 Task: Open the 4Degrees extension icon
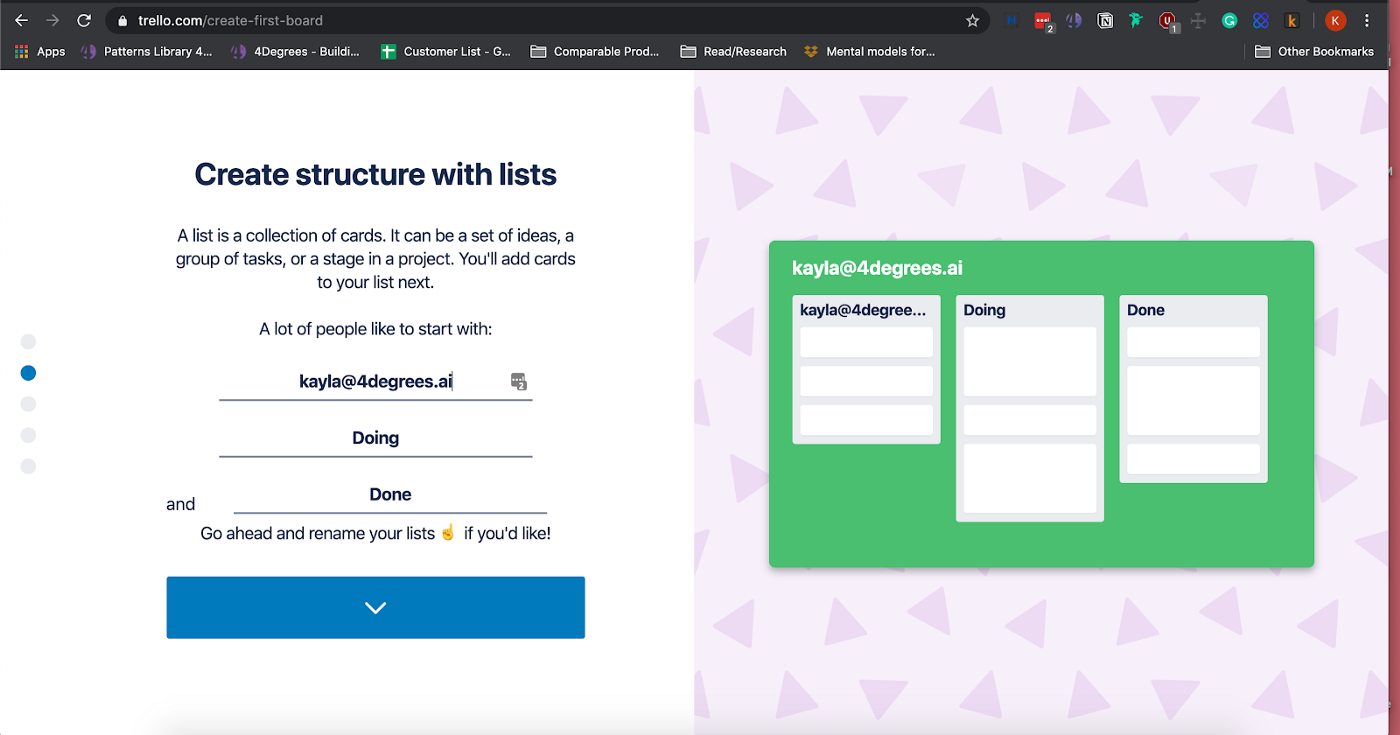pyautogui.click(x=1073, y=20)
